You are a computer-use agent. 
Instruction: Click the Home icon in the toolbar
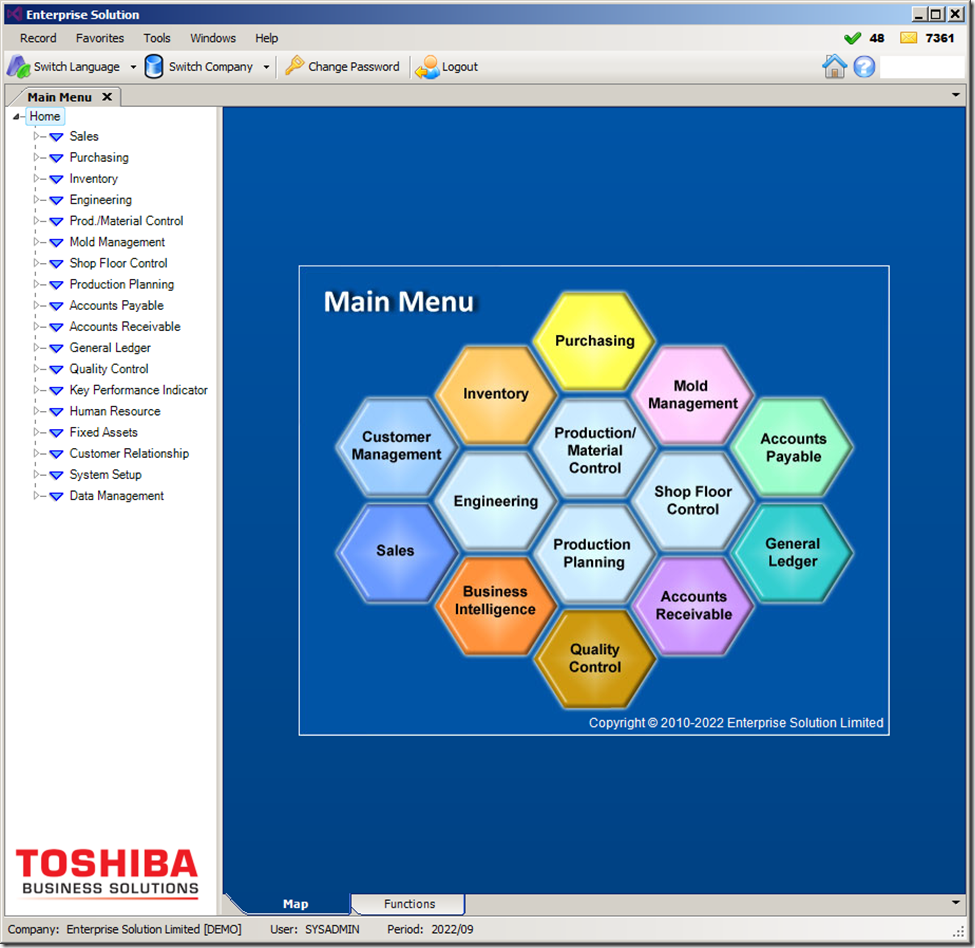click(834, 67)
